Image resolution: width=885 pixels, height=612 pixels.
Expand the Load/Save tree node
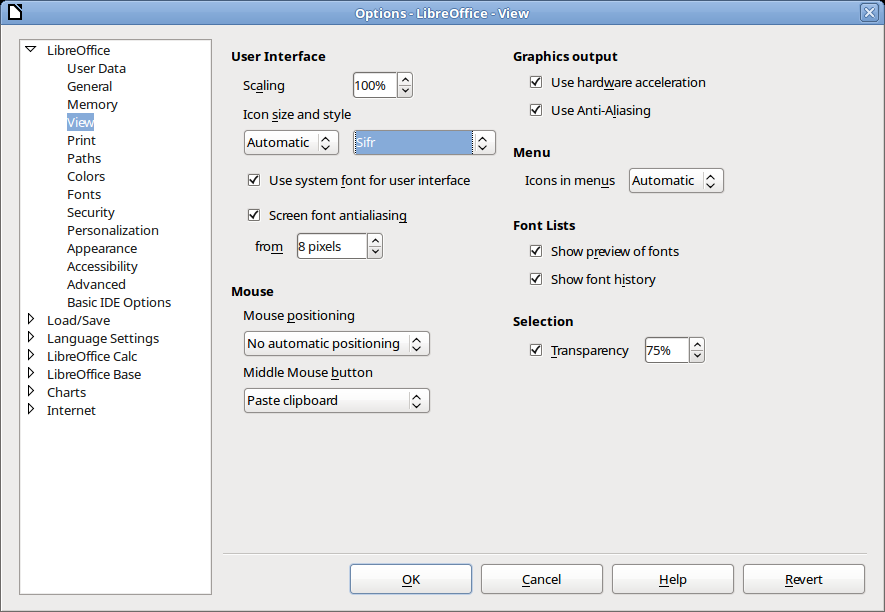[x=31, y=320]
